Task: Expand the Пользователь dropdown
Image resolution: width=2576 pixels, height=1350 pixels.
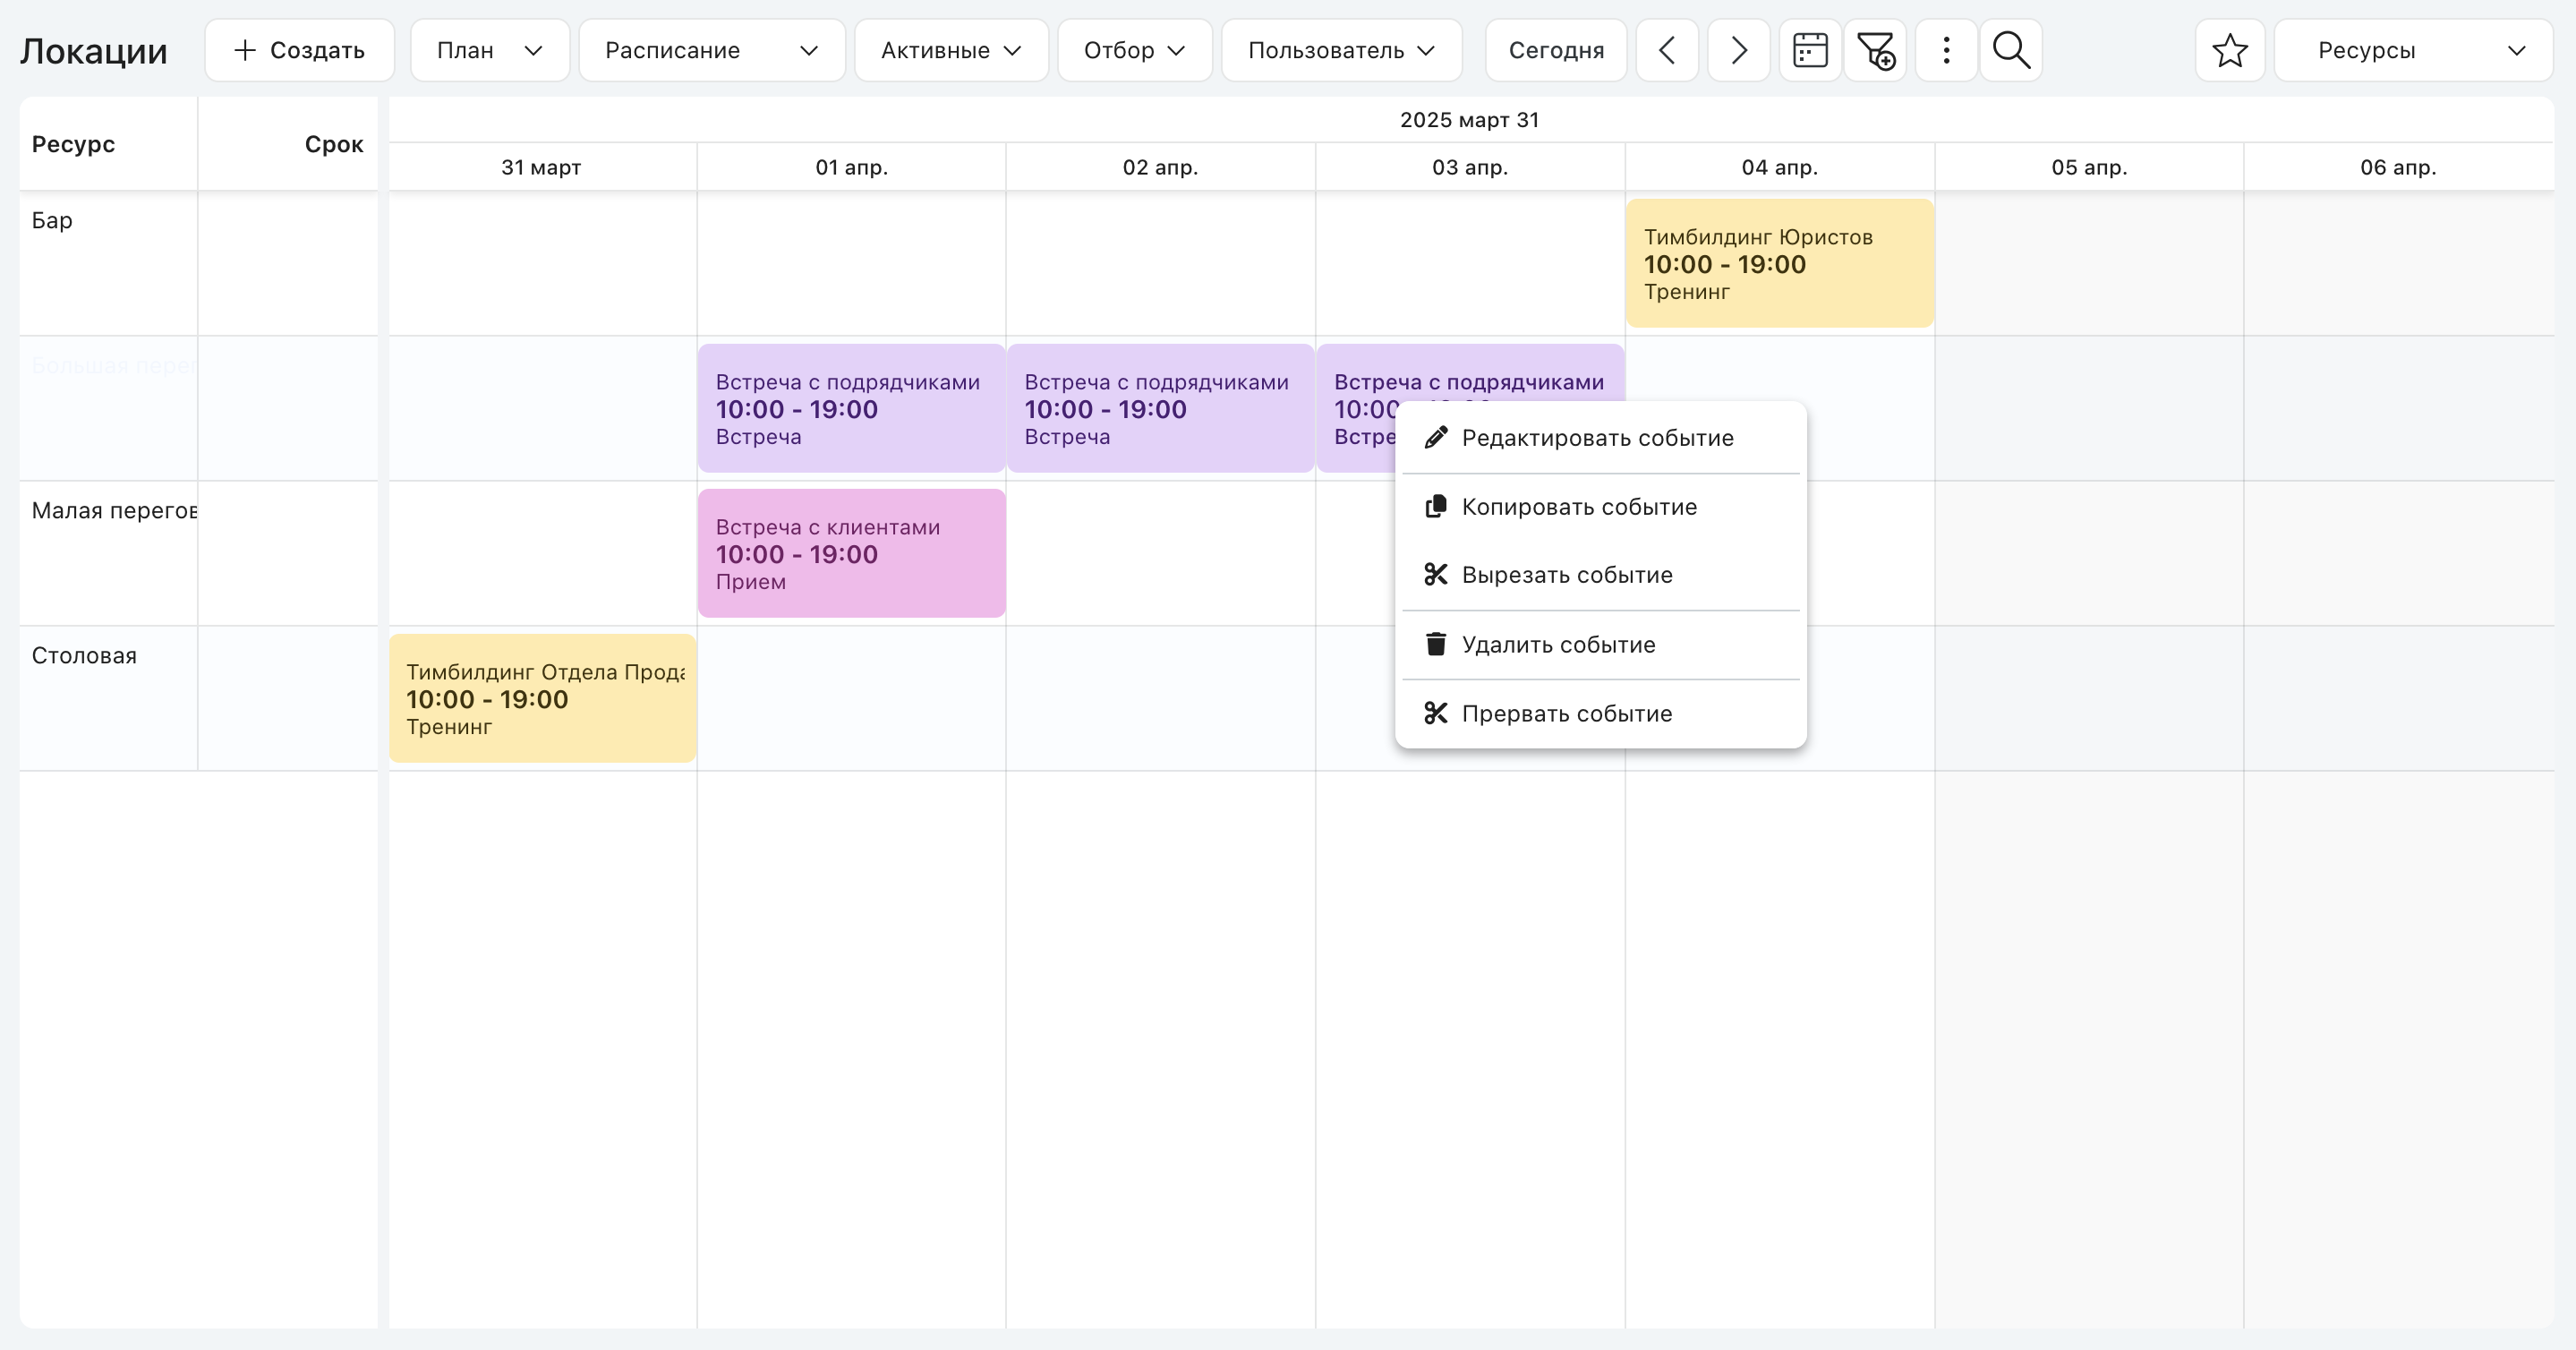Action: [1342, 50]
